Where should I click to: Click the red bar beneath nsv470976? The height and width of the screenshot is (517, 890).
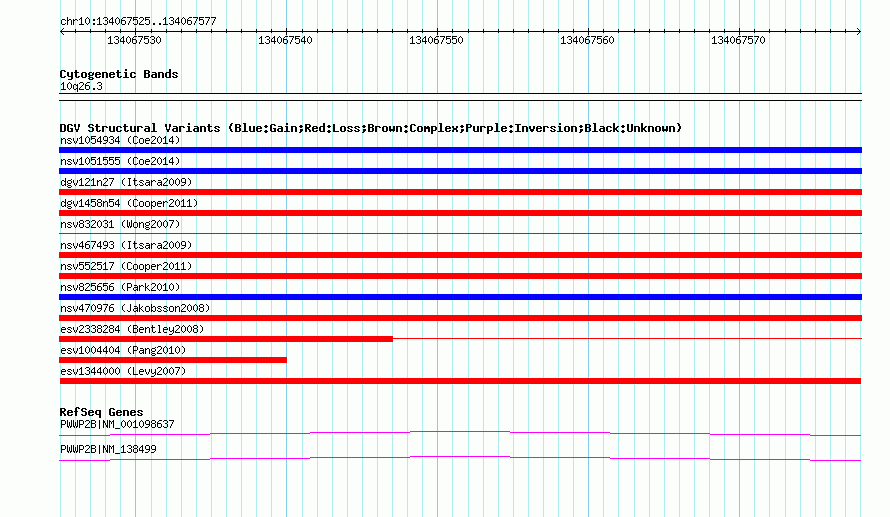460,318
